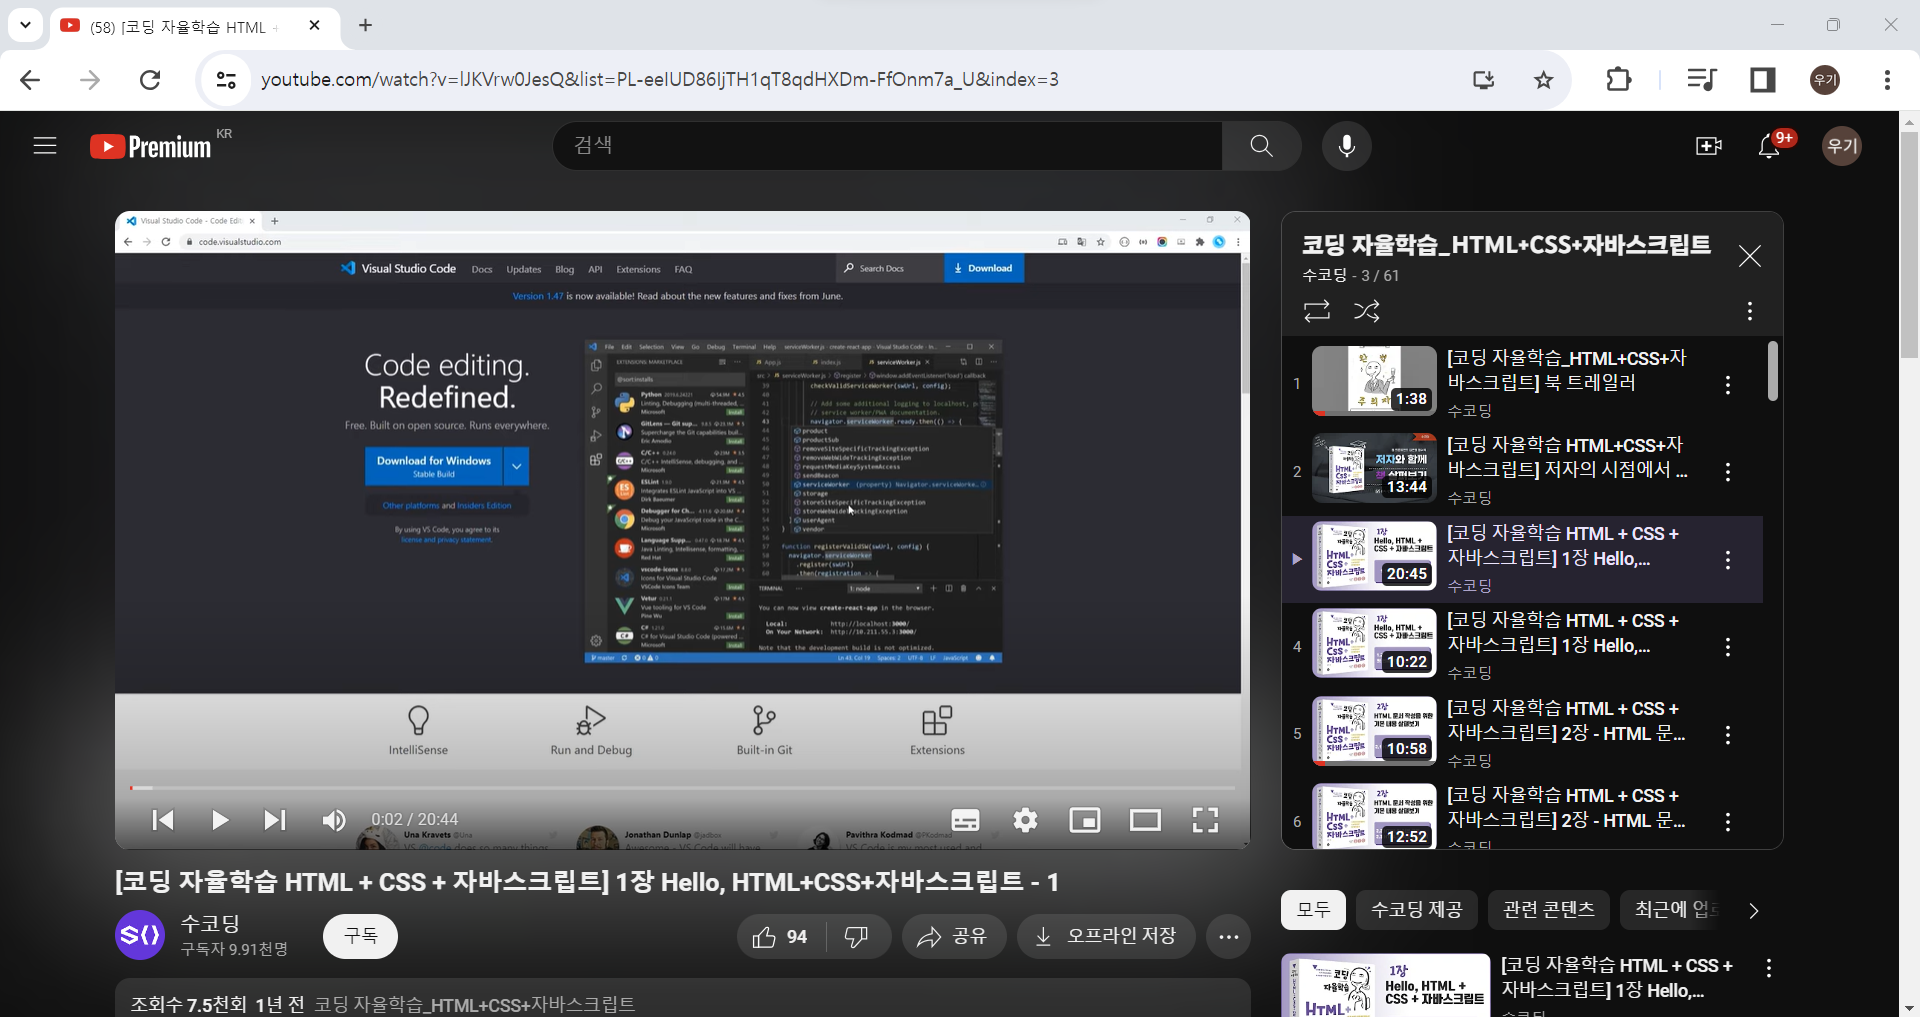Open the playlist title link

(x=1506, y=245)
